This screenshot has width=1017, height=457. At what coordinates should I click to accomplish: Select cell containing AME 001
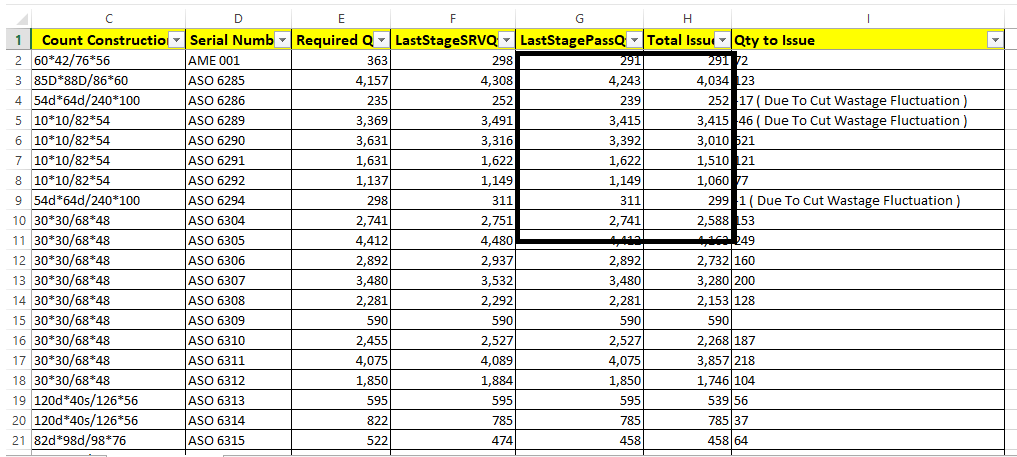(238, 61)
